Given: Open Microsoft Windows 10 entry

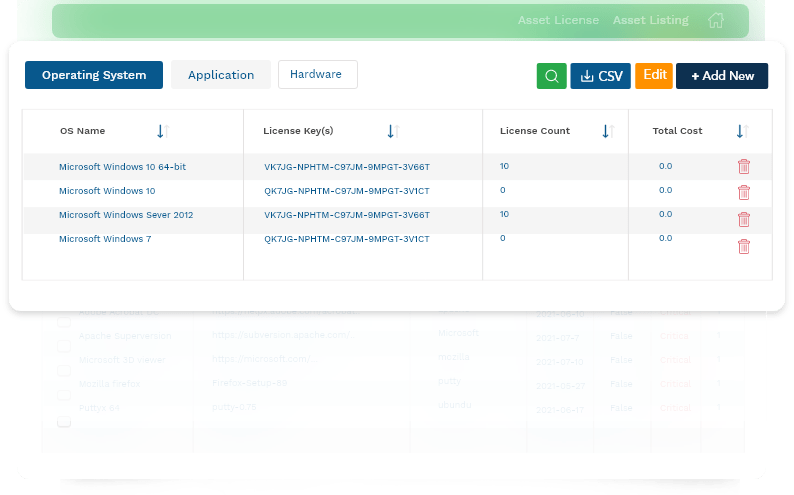Looking at the screenshot, I should (x=107, y=191).
